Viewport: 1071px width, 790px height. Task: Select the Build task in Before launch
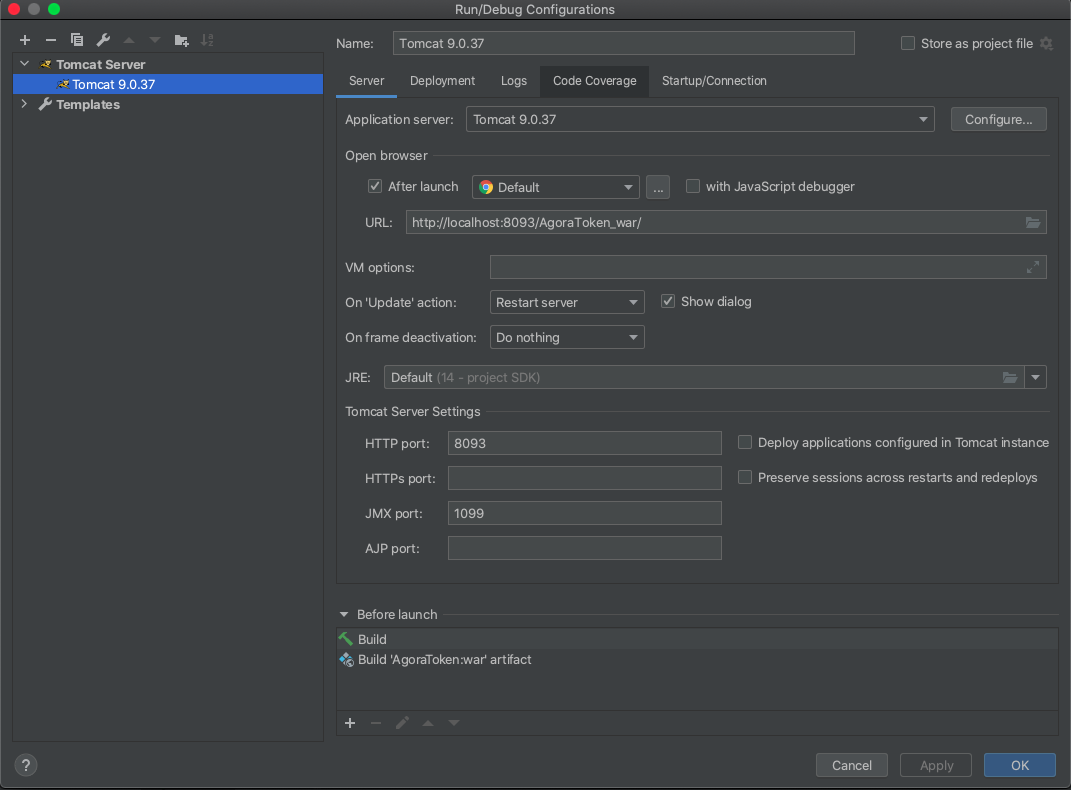tap(697, 639)
